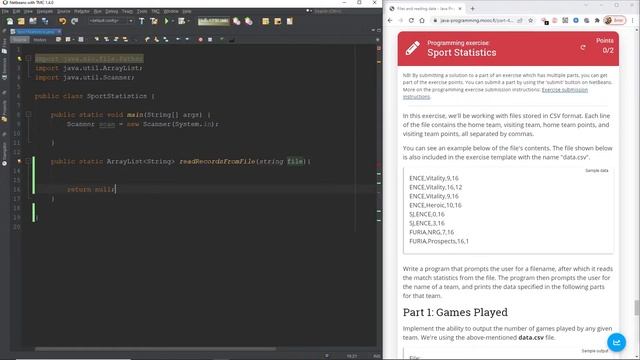Open Chrome three-dot menu

pyautogui.click(x=633, y=20)
